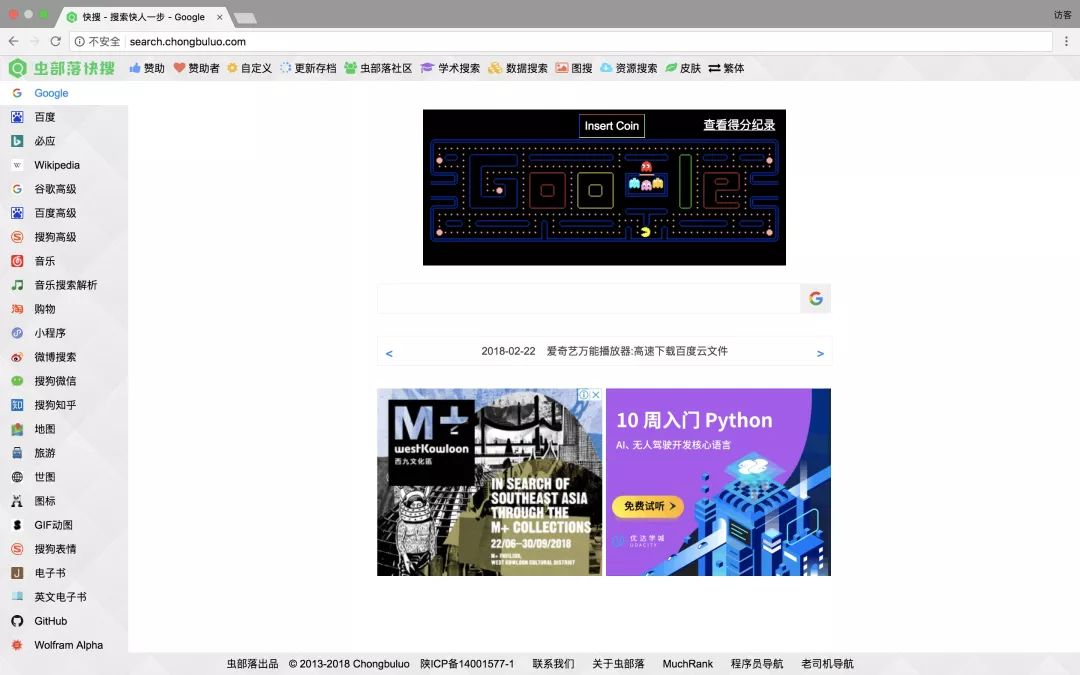Open the GIF动图 icon
Screen dimensions: 1080x675
17,525
